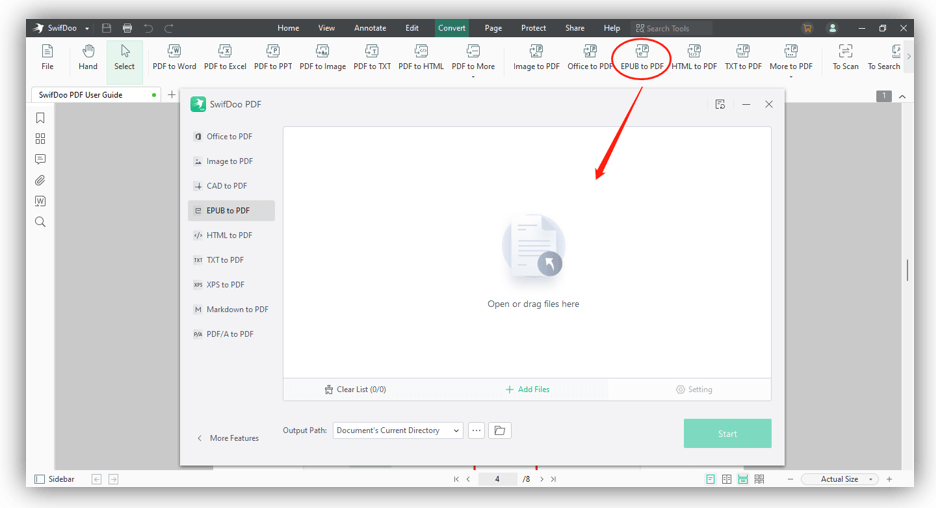Open HTML to PDF ribbon tool

(694, 57)
